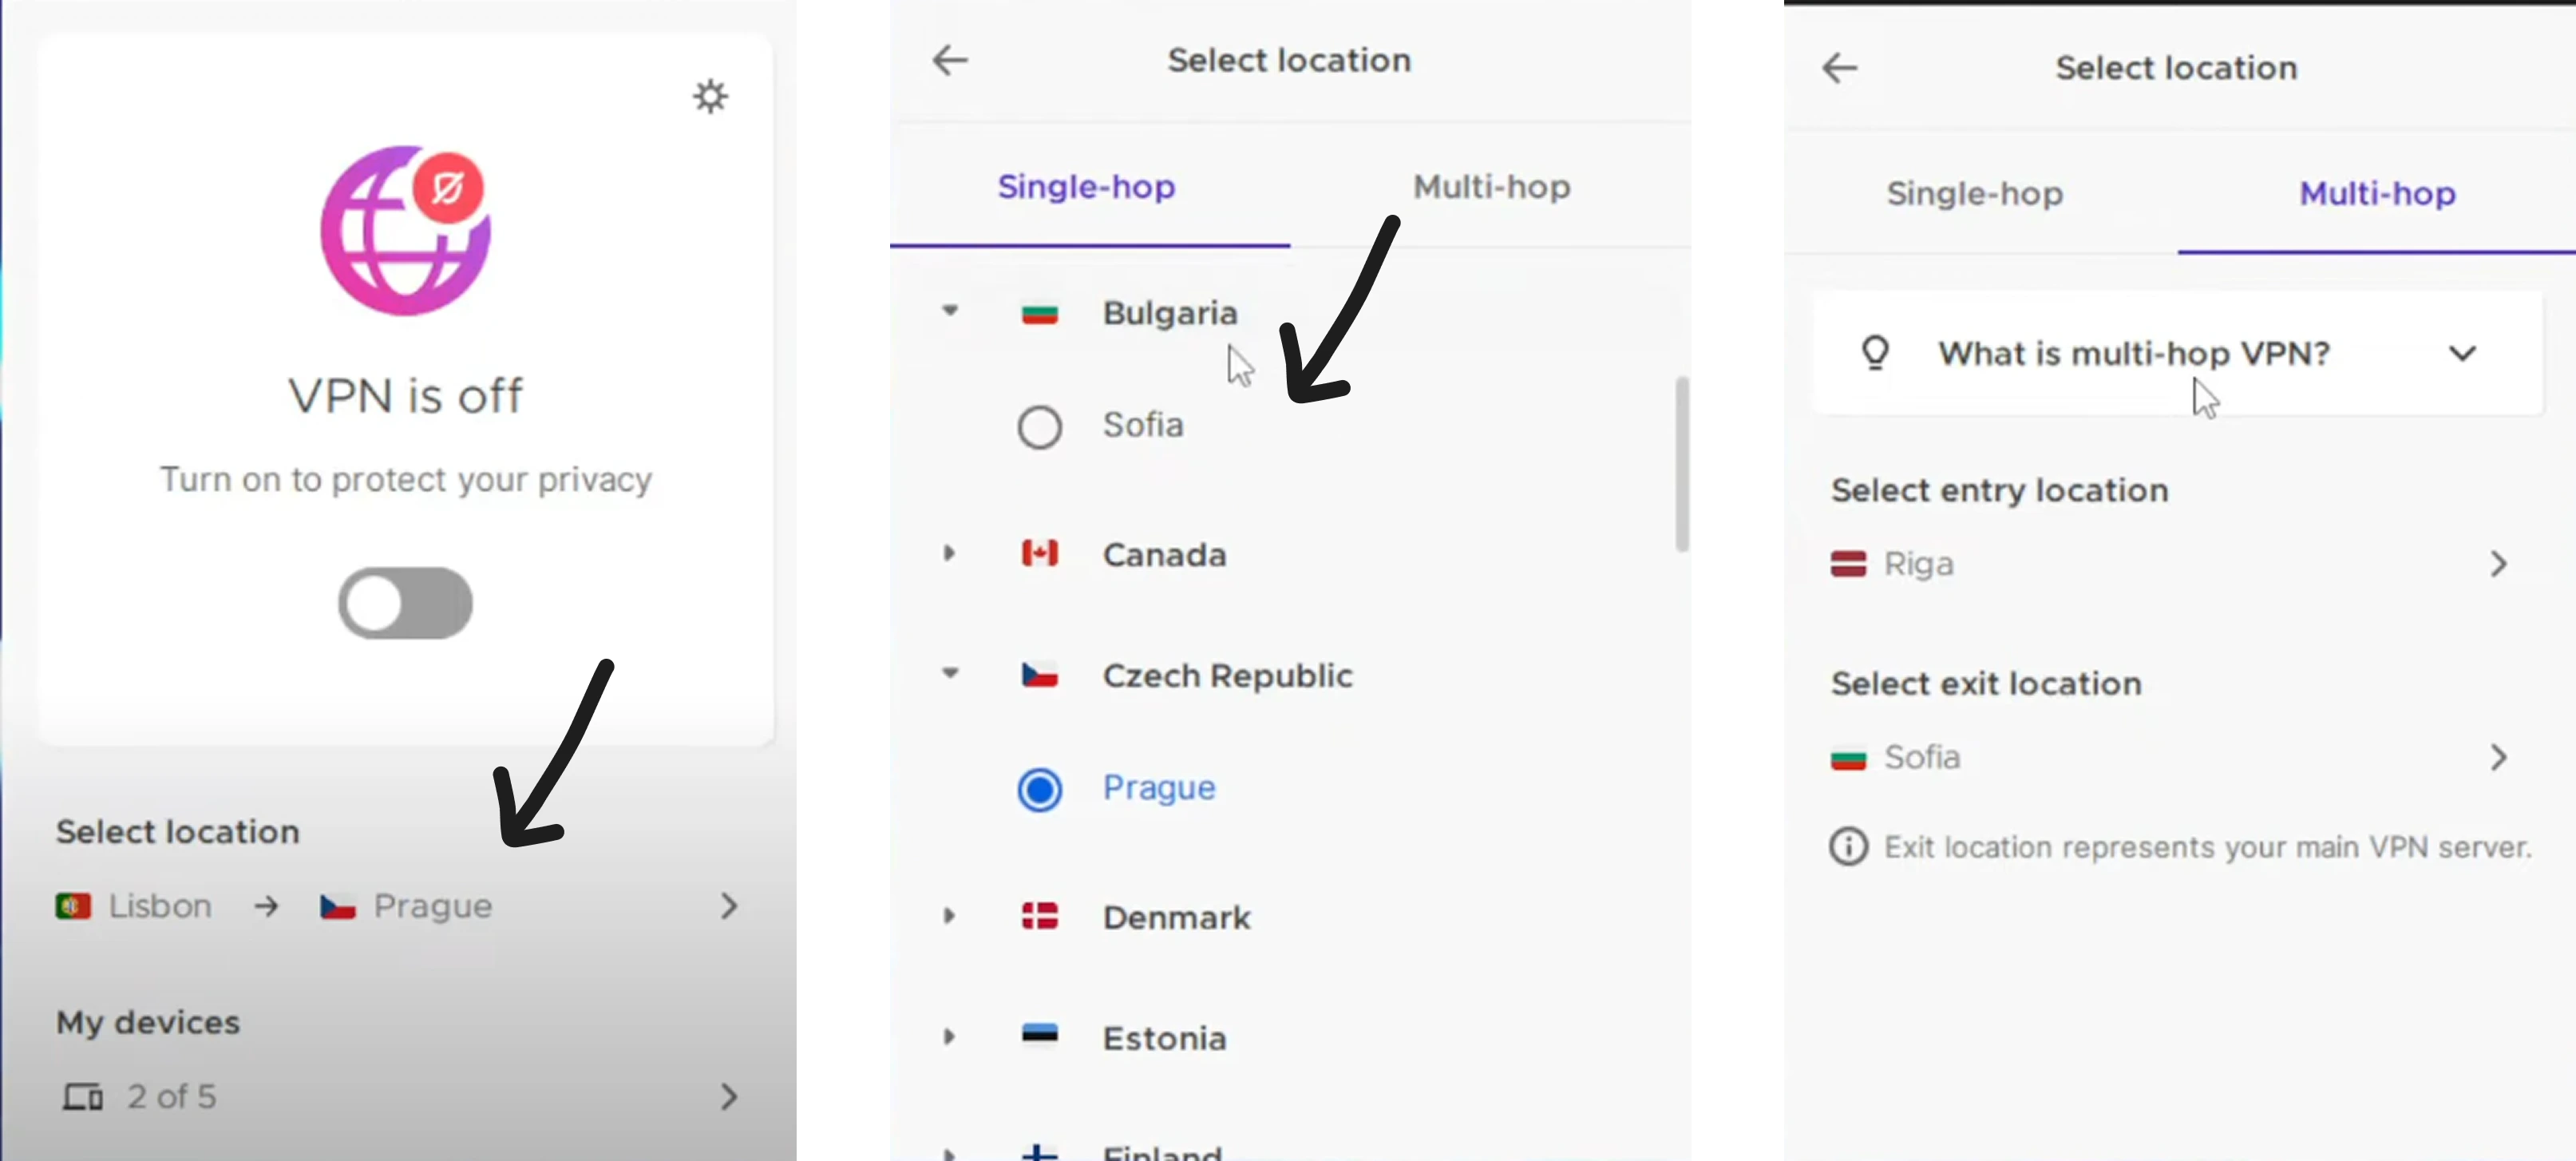
Task: Expand the What is multi-hop VPN section
Action: pyautogui.click(x=2461, y=353)
